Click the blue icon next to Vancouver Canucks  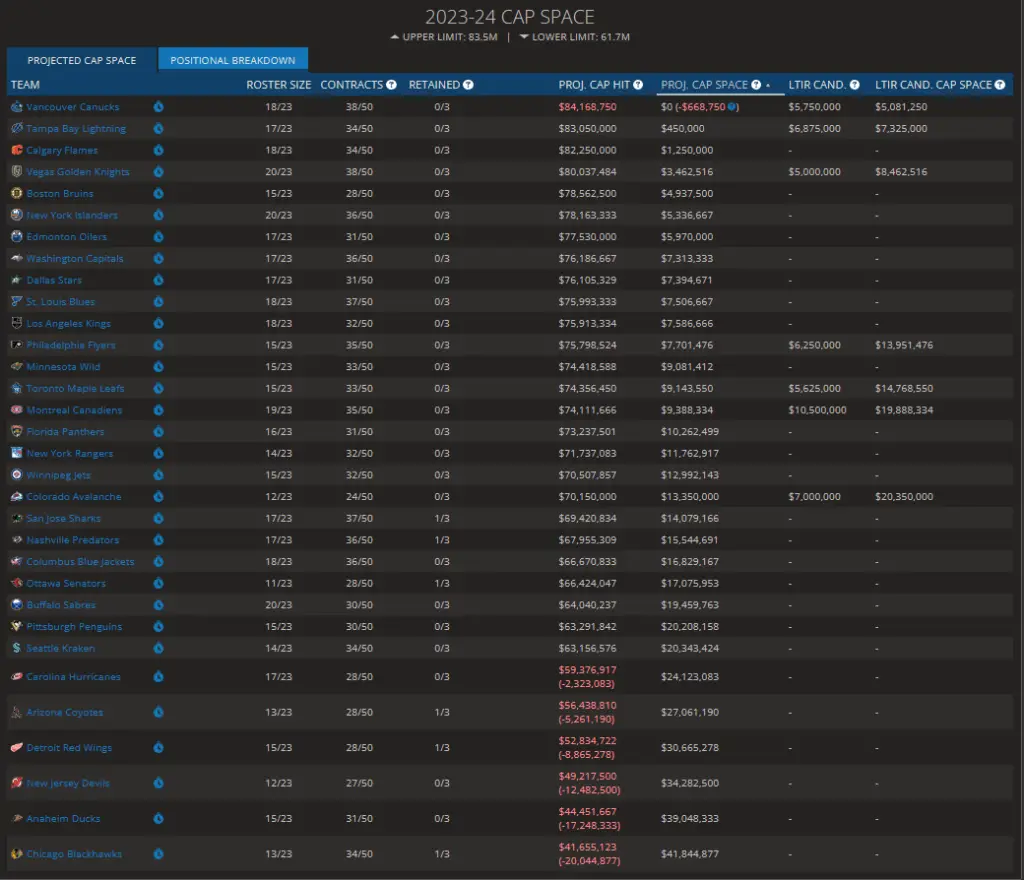[158, 106]
